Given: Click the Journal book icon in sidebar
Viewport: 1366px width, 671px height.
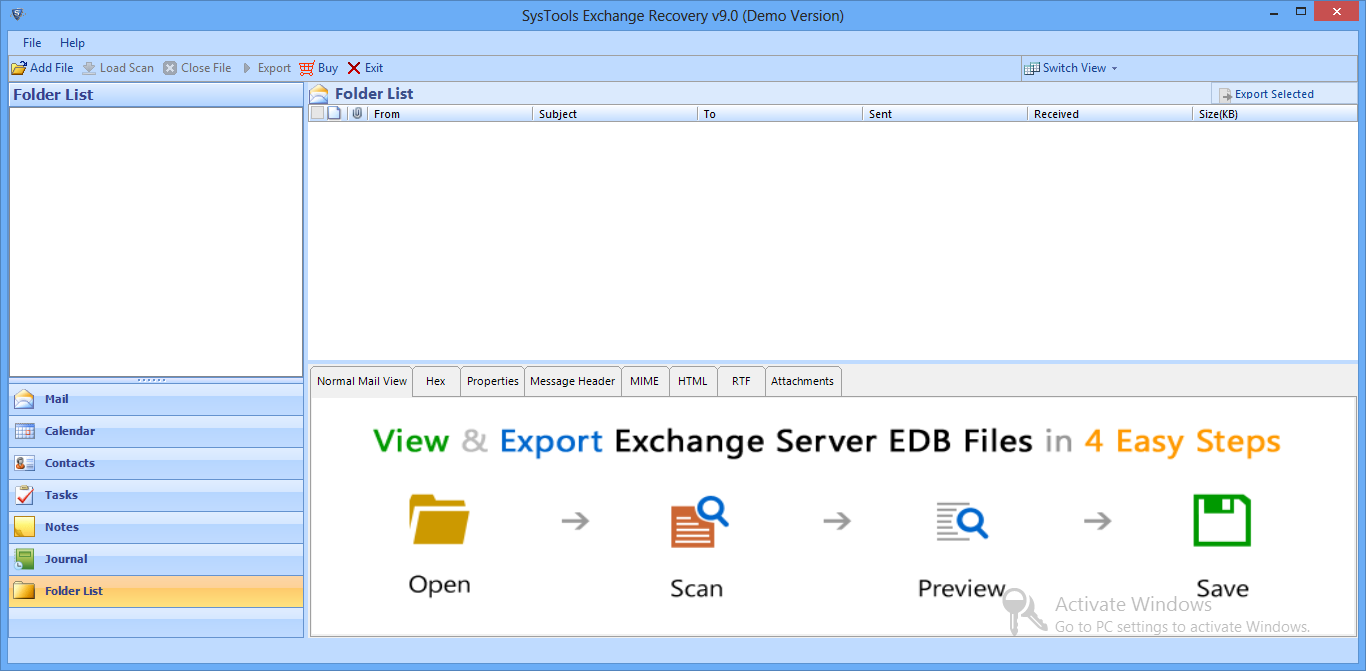Looking at the screenshot, I should click(25, 560).
